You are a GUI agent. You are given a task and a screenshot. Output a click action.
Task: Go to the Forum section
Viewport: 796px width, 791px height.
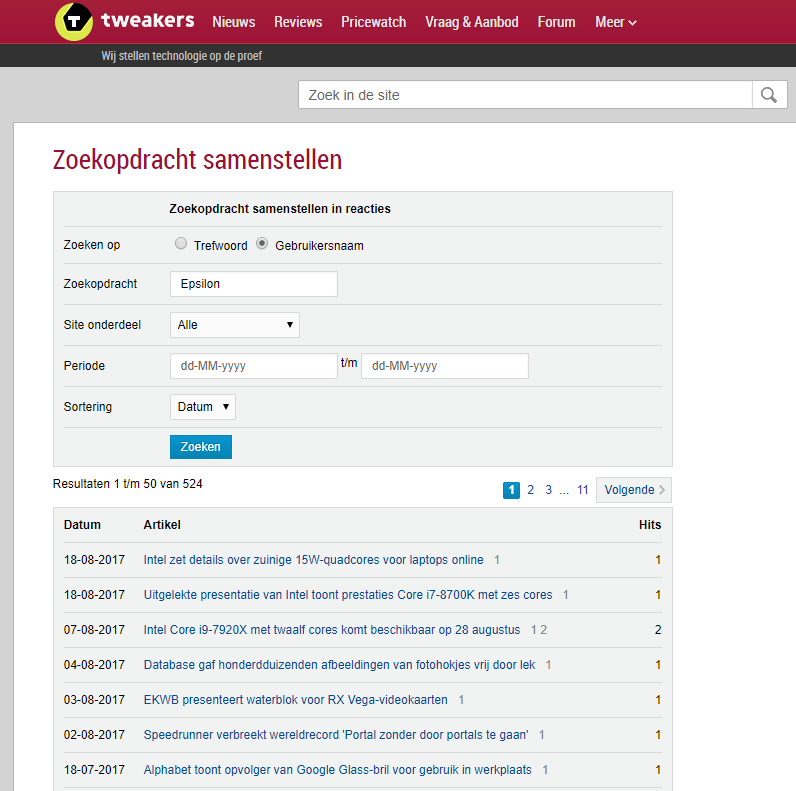(556, 22)
